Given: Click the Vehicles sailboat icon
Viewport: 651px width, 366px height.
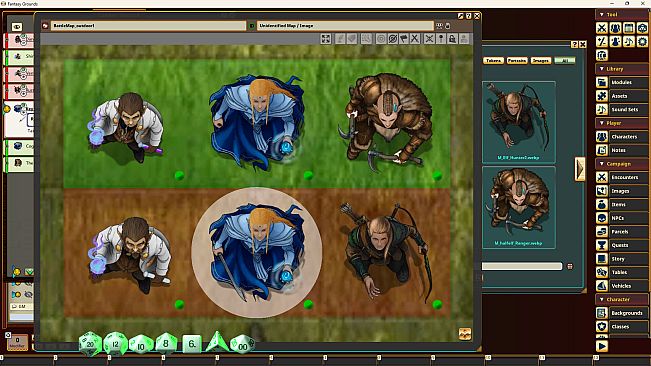Looking at the screenshot, I should (x=602, y=286).
